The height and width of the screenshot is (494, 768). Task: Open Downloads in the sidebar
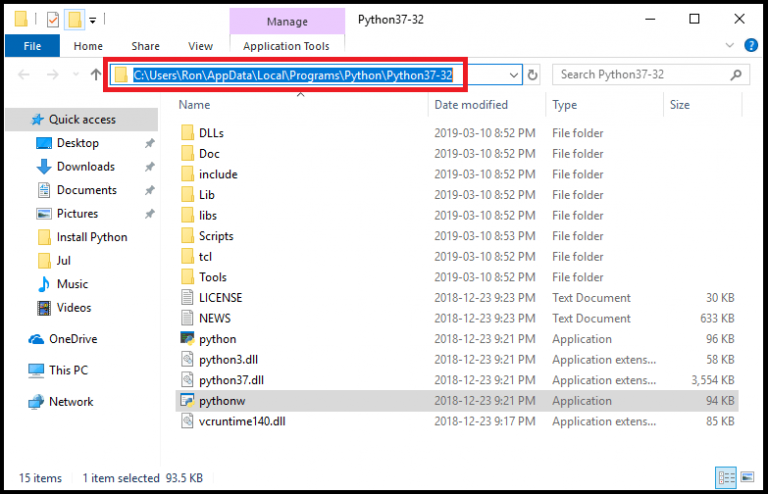pos(85,166)
